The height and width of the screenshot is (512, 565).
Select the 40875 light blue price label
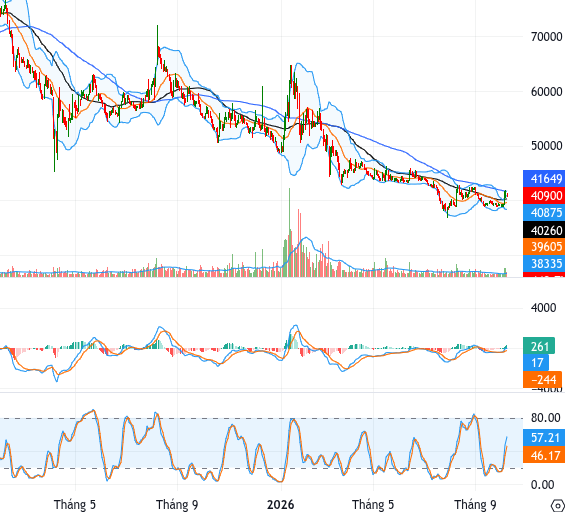click(544, 213)
